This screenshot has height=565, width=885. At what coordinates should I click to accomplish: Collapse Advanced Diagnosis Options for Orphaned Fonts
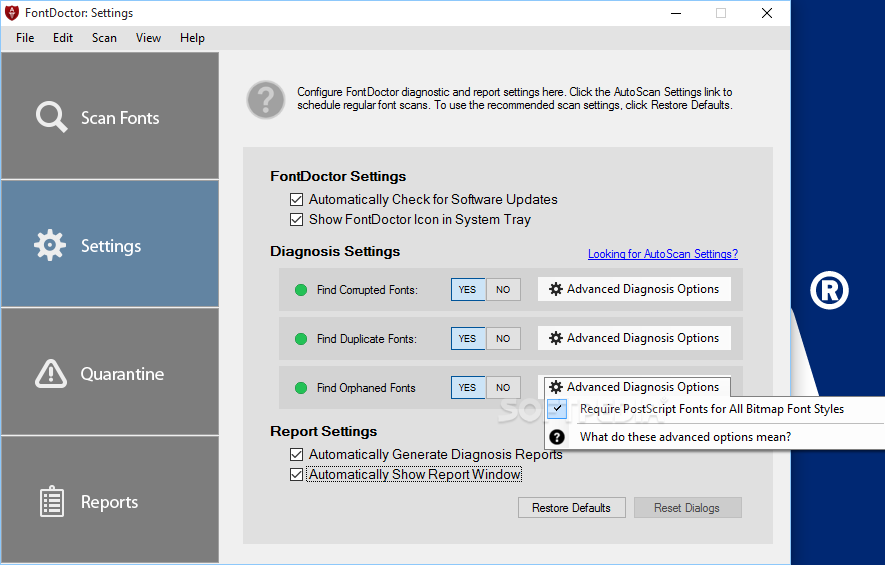637,387
